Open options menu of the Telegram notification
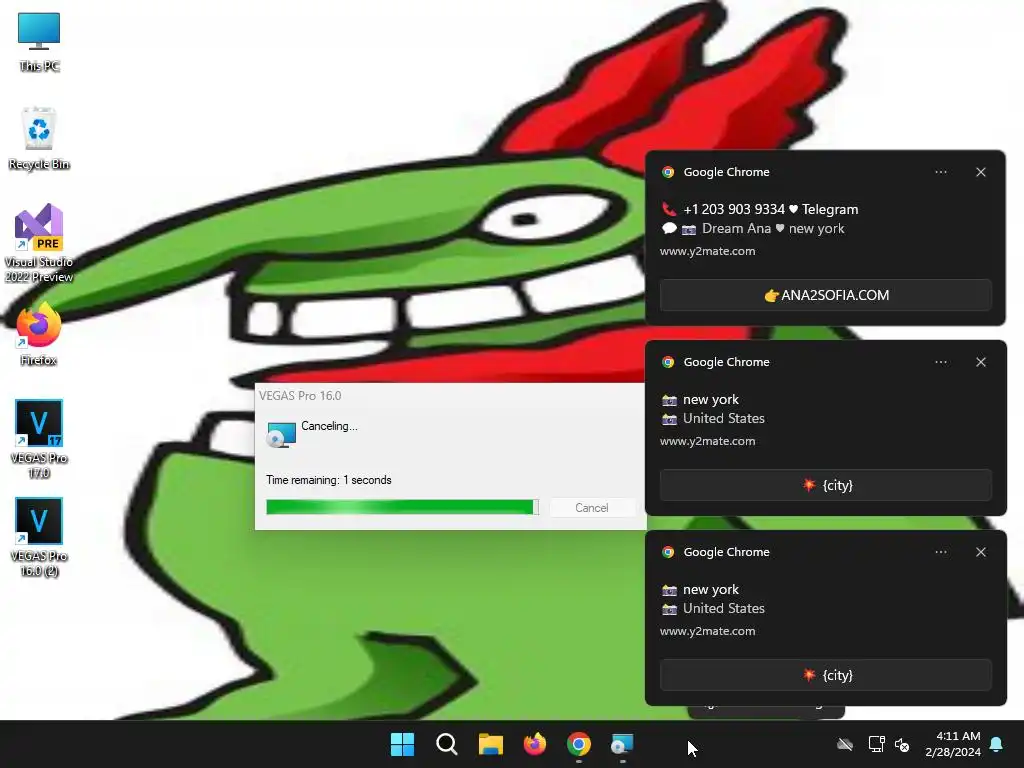Screen dimensions: 1024x768 tap(940, 172)
